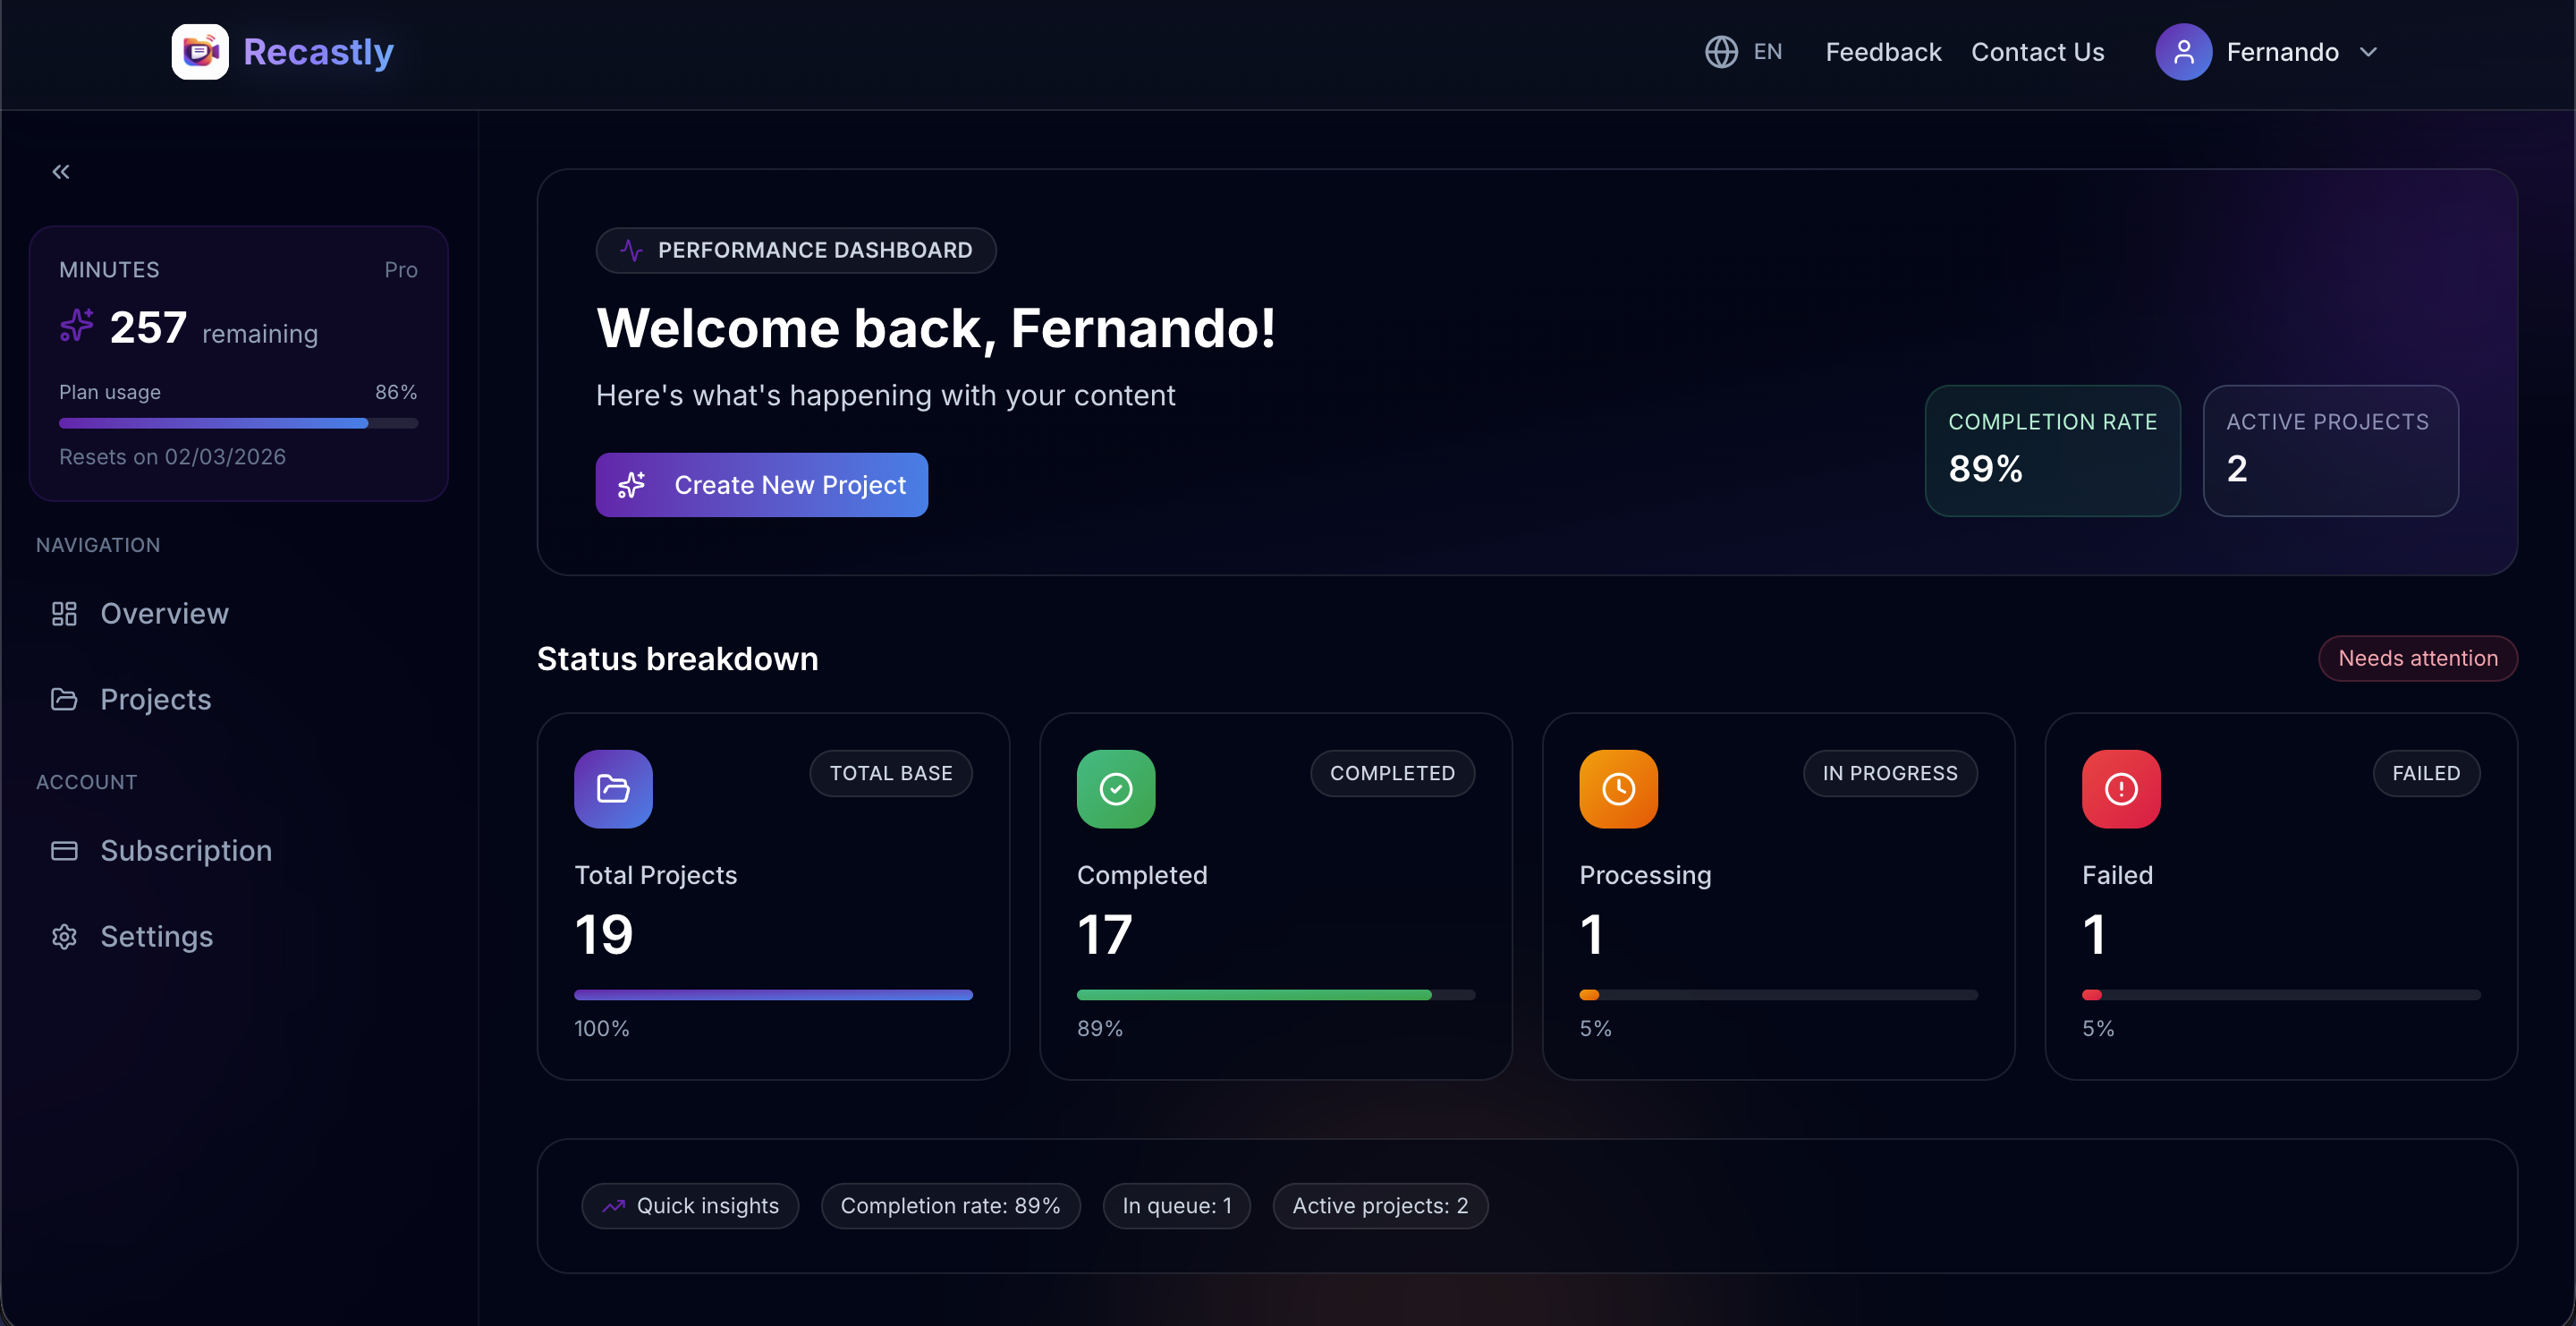Open Projects in the sidebar

[x=155, y=699]
